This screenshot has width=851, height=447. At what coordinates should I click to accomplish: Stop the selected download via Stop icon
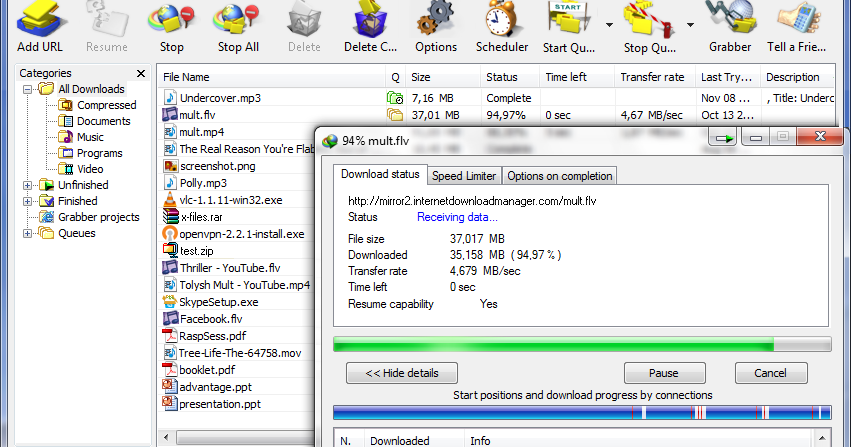click(172, 21)
